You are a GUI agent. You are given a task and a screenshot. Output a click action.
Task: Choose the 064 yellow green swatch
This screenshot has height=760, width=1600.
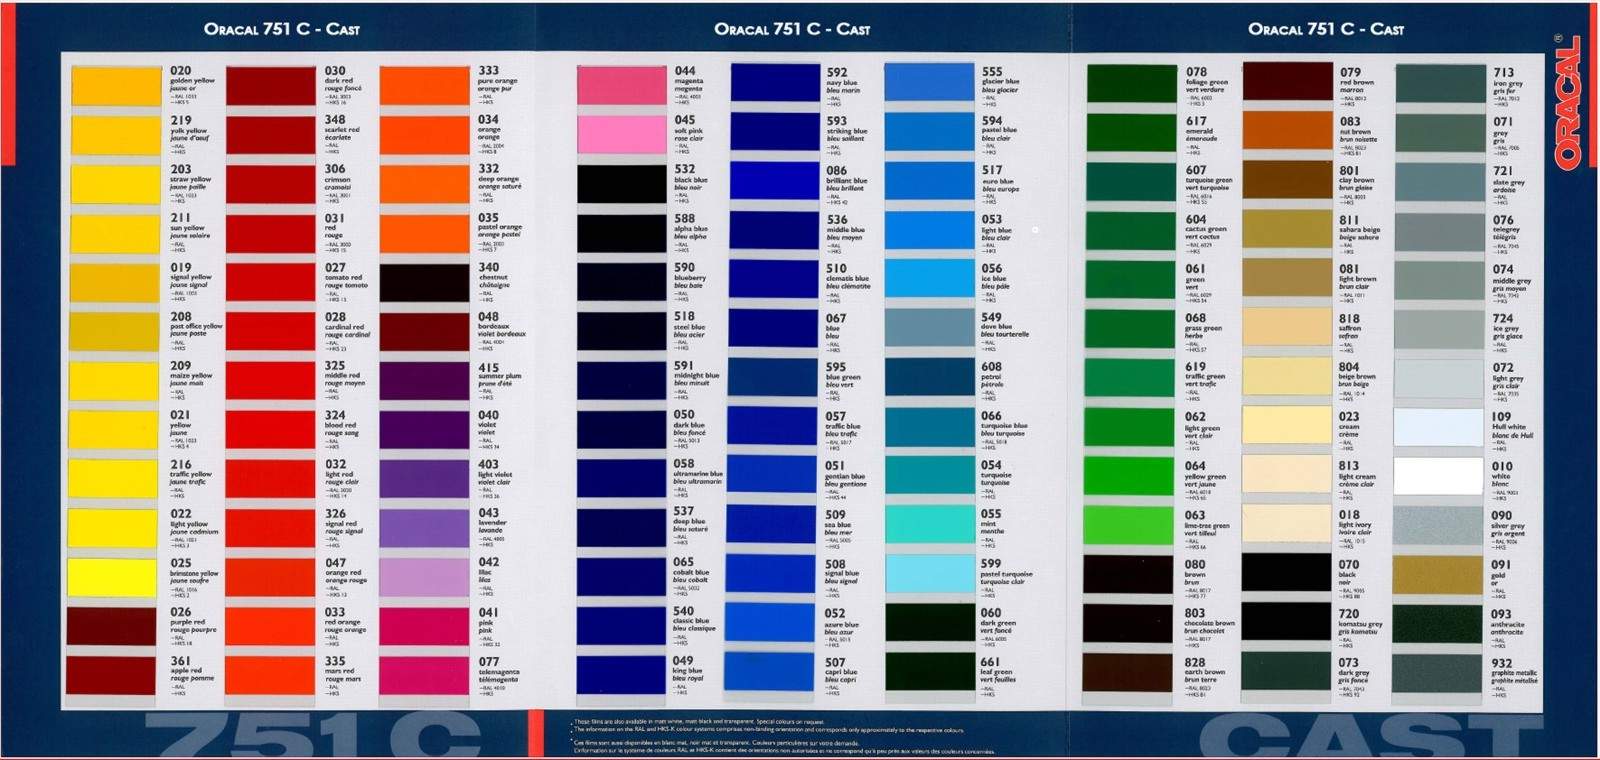tap(1132, 477)
